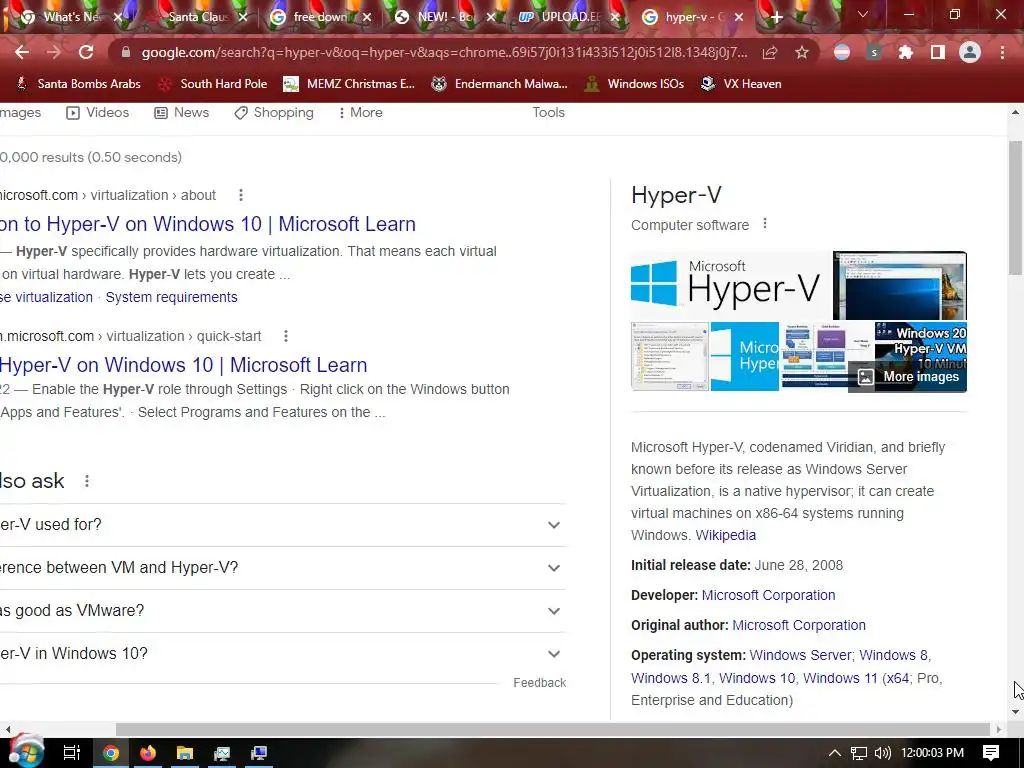Image resolution: width=1024 pixels, height=768 pixels.
Task: Open People also ask options dots
Action: pos(87,481)
